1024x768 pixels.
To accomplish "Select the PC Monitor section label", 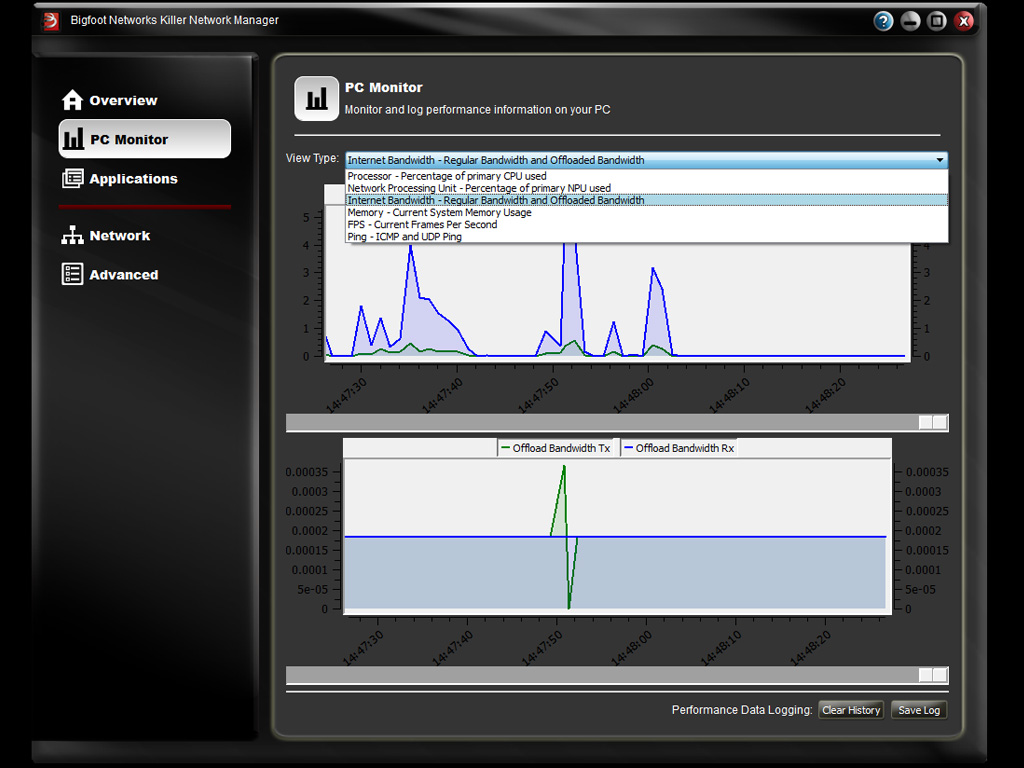I will pyautogui.click(x=129, y=140).
